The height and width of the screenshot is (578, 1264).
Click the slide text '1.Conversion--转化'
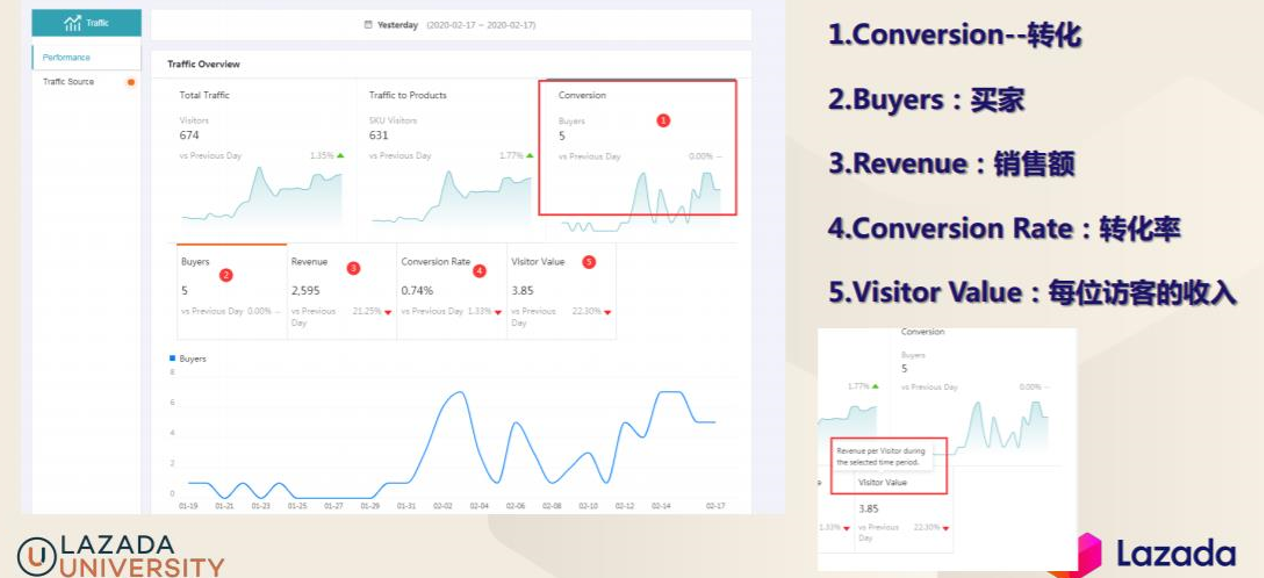[954, 35]
